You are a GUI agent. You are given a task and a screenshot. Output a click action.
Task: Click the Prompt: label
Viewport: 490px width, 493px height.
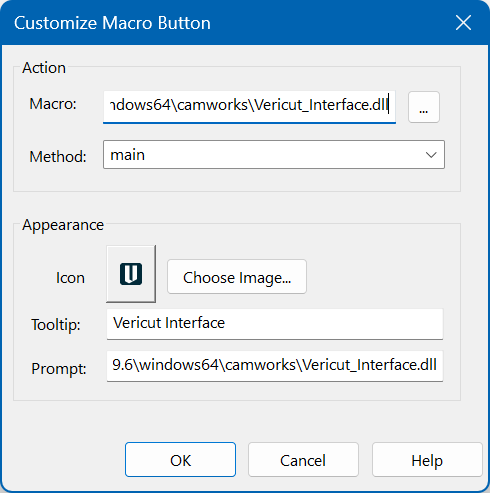(x=59, y=369)
